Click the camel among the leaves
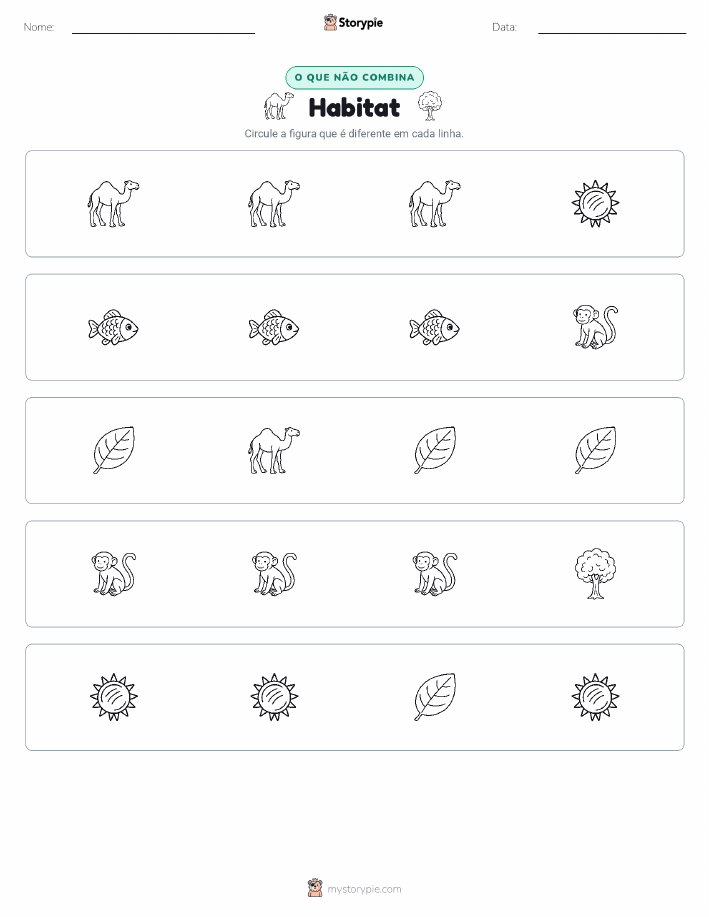This screenshot has height=917, width=709. click(x=274, y=450)
